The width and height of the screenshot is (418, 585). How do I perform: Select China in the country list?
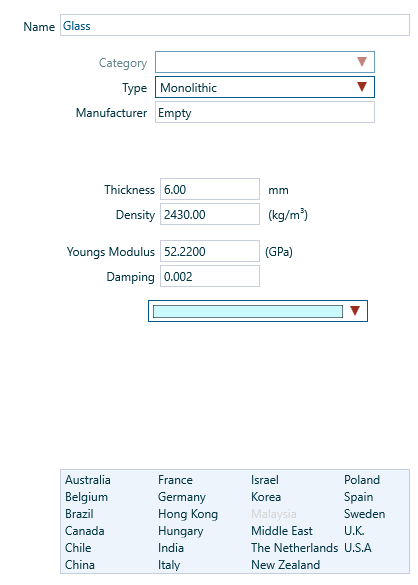point(79,565)
